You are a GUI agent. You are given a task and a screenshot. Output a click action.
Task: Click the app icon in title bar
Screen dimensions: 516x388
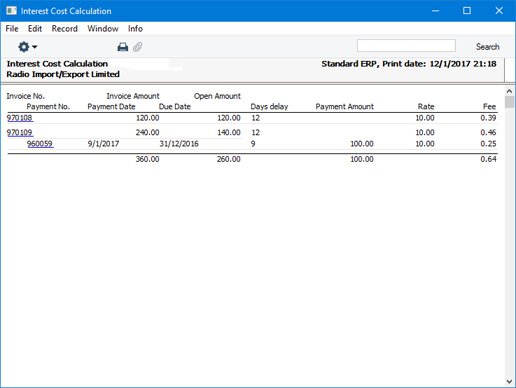coord(11,11)
